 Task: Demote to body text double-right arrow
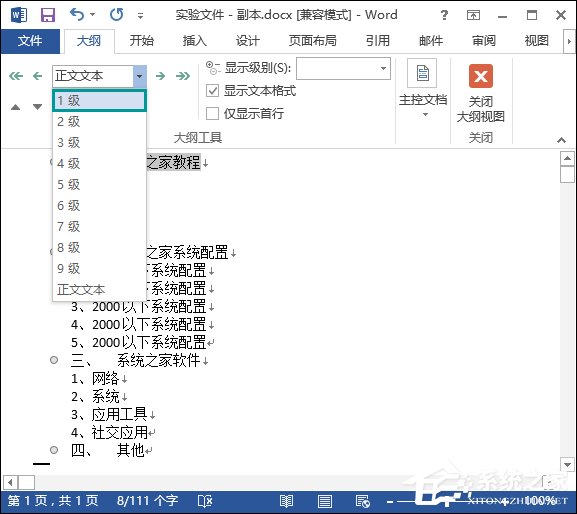point(183,76)
